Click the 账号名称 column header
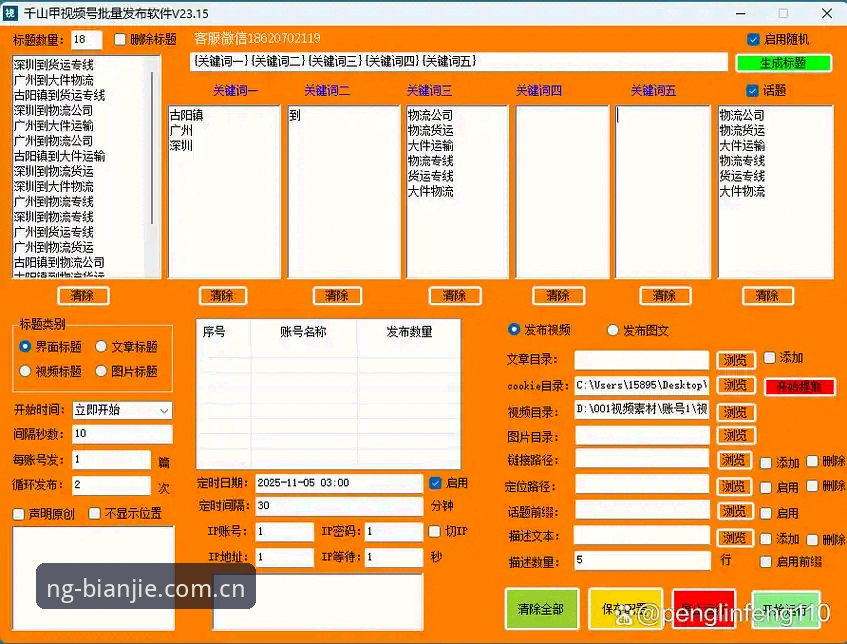This screenshot has width=847, height=644. 303,332
